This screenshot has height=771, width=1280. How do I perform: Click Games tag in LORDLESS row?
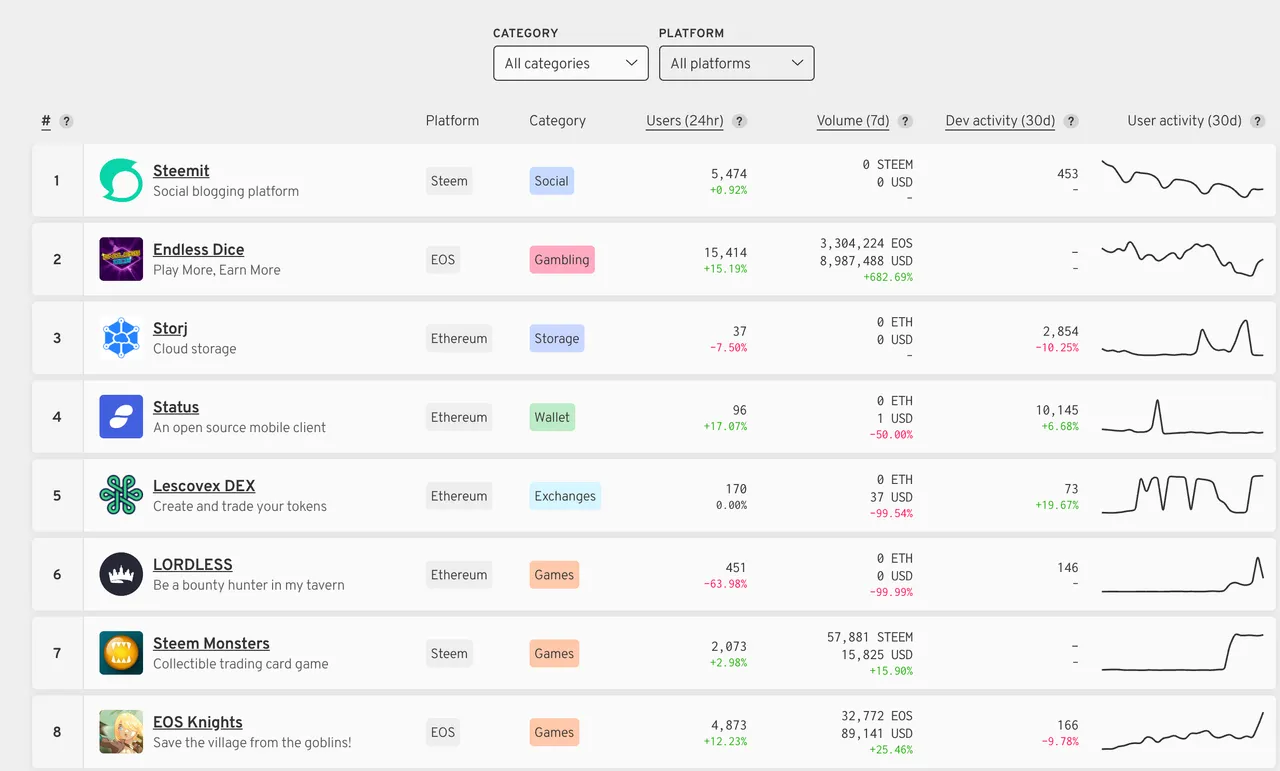coord(554,575)
